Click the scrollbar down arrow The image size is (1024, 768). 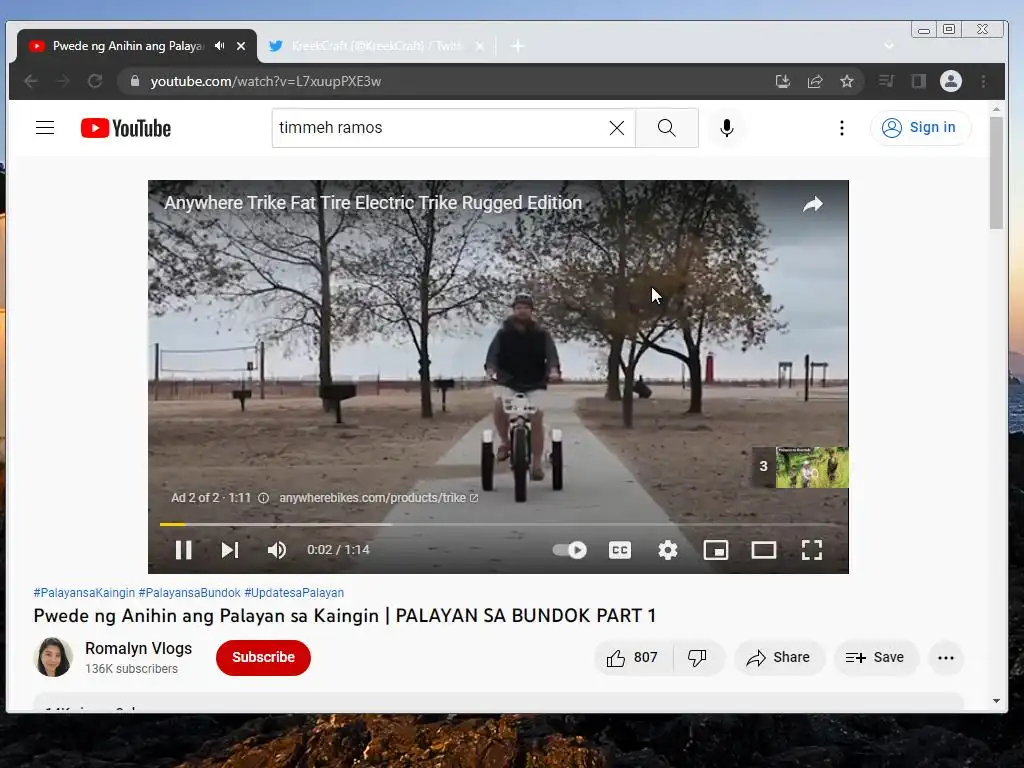pyautogui.click(x=996, y=701)
